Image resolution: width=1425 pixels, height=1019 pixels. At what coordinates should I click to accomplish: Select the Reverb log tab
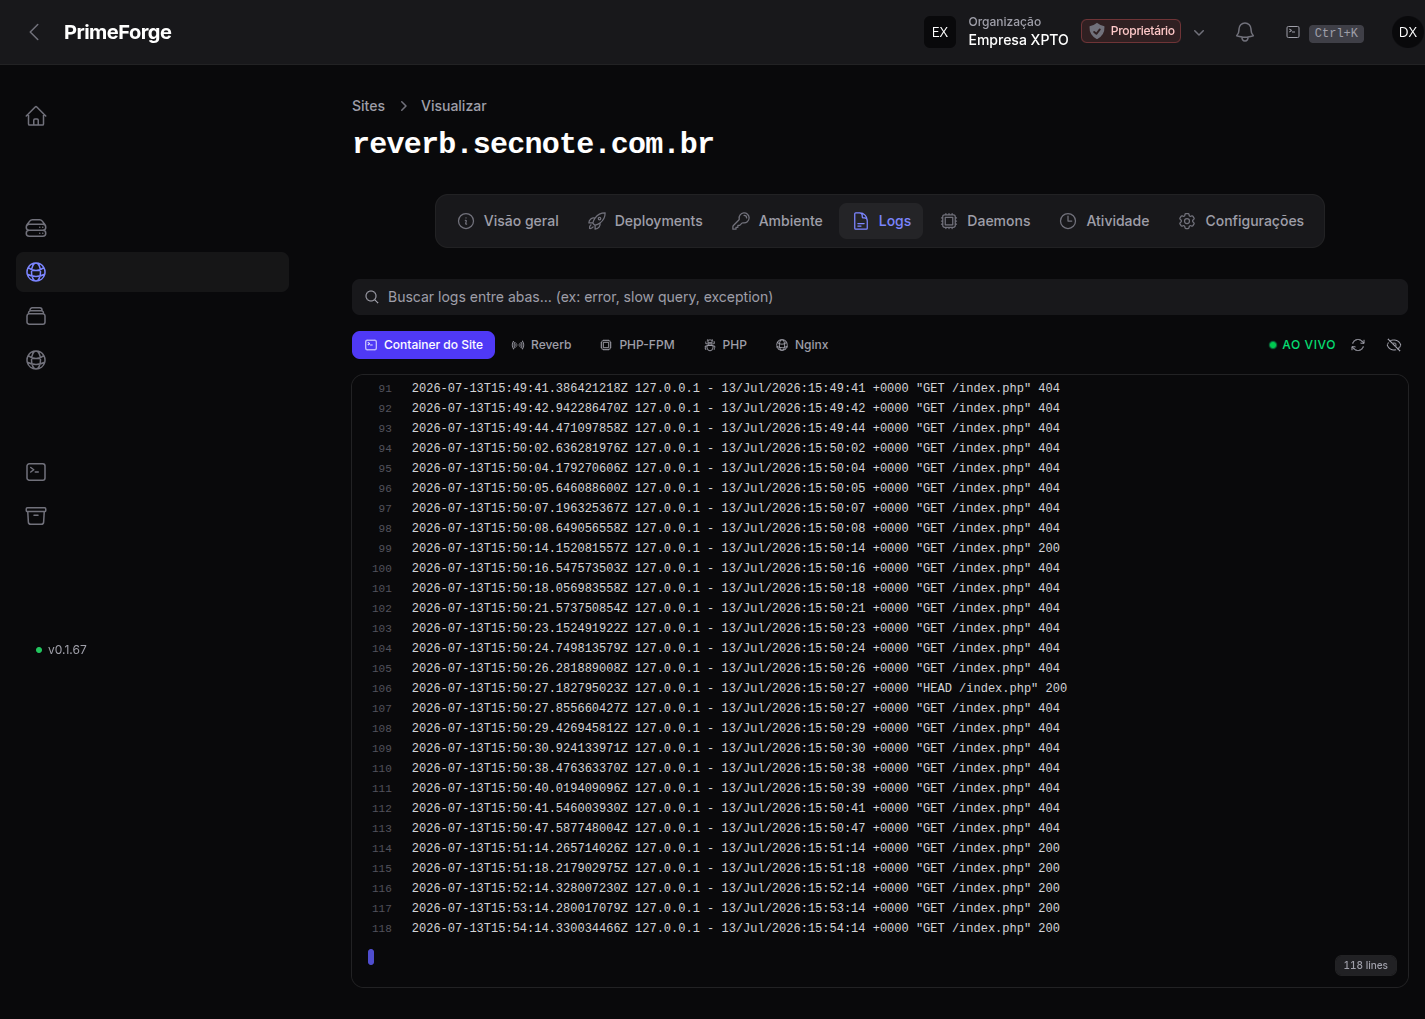541,345
